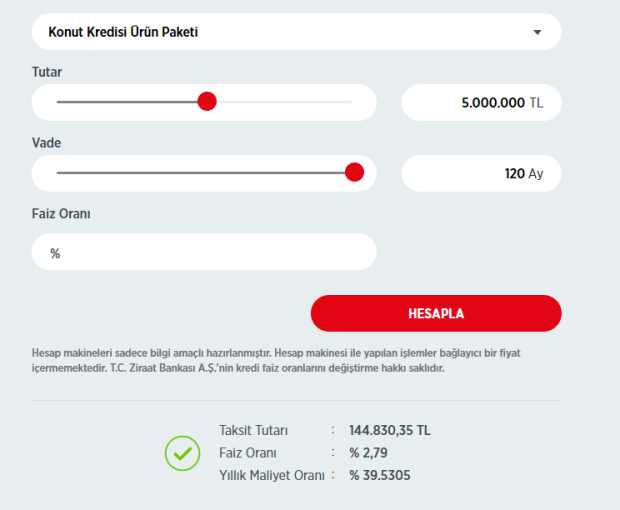Click the % 2,79 interest rate result
Screen dimensions: 620x510
tap(367, 453)
